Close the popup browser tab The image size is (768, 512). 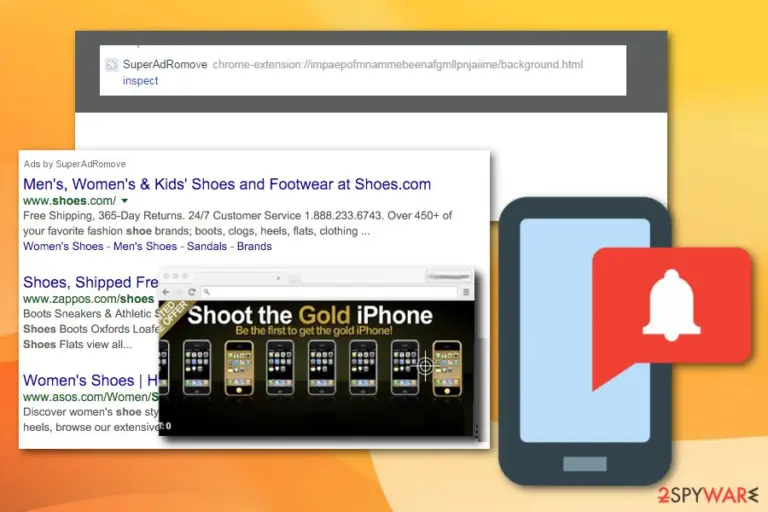[x=278, y=278]
